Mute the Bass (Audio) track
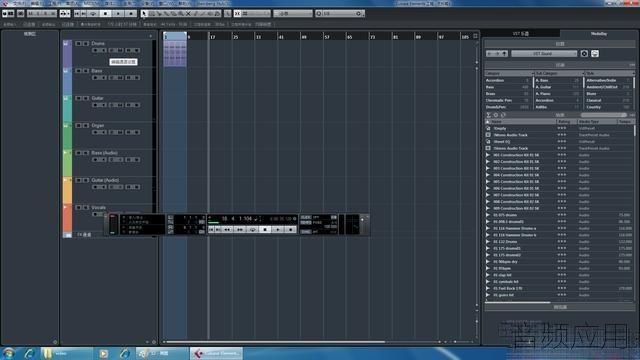 click(78, 153)
